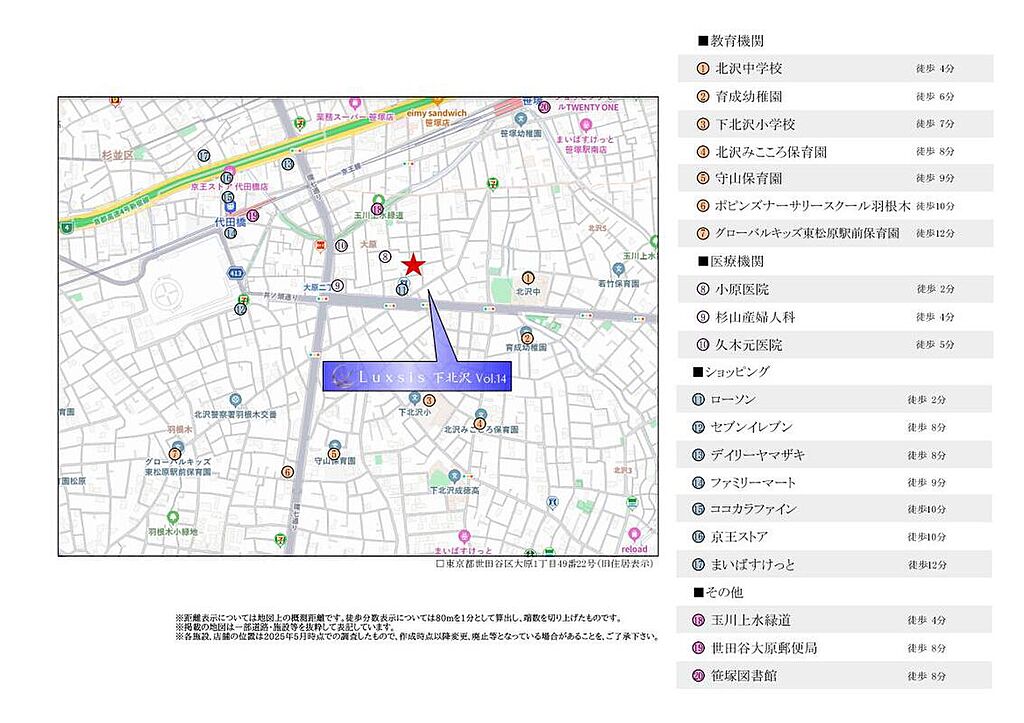This screenshot has height=723, width=1024.
Task: Select map marker 1 near 北沢中
Action: point(529,277)
